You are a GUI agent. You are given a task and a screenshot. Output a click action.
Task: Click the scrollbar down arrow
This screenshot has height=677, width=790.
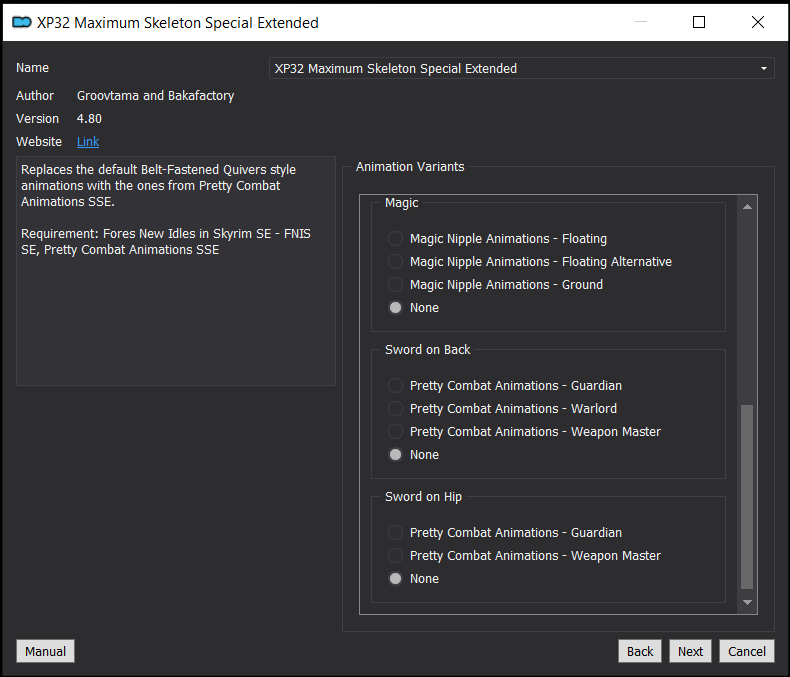748,602
